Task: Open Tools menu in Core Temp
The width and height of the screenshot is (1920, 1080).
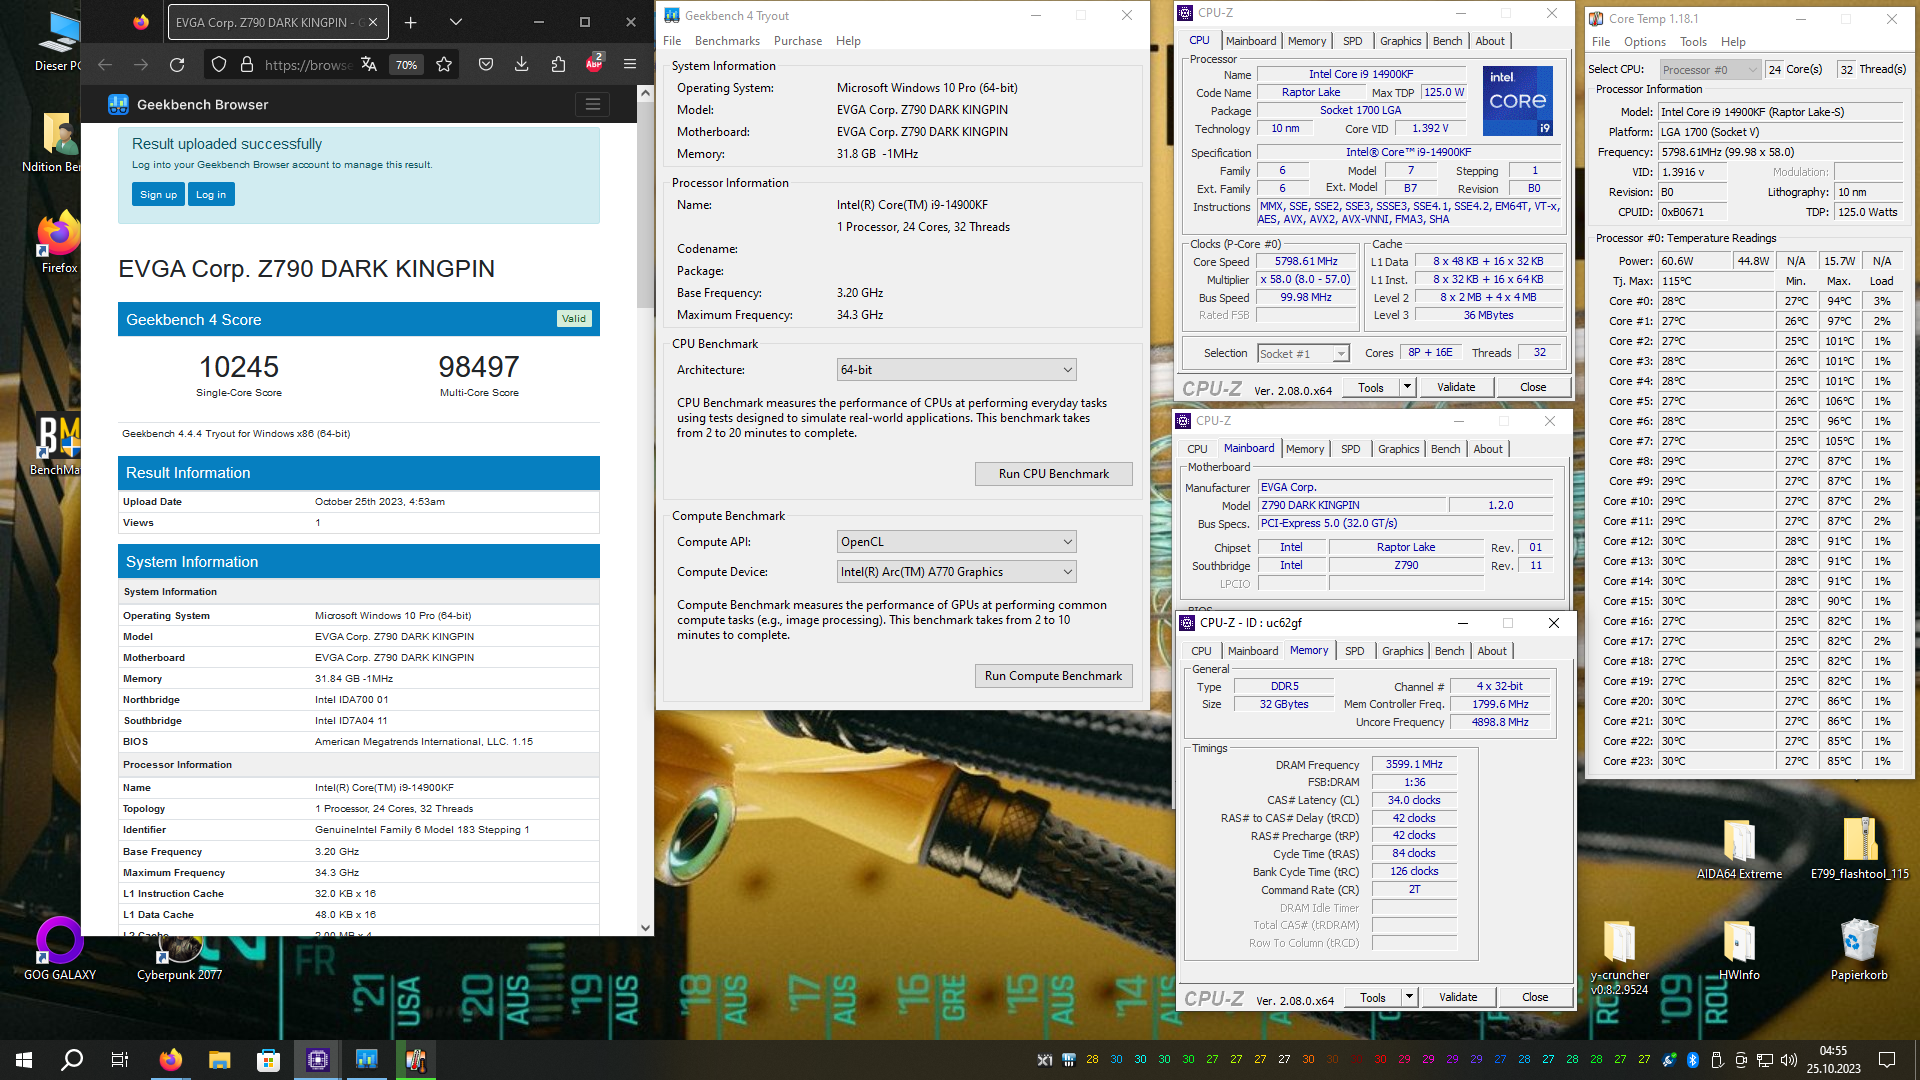Action: 1693,42
